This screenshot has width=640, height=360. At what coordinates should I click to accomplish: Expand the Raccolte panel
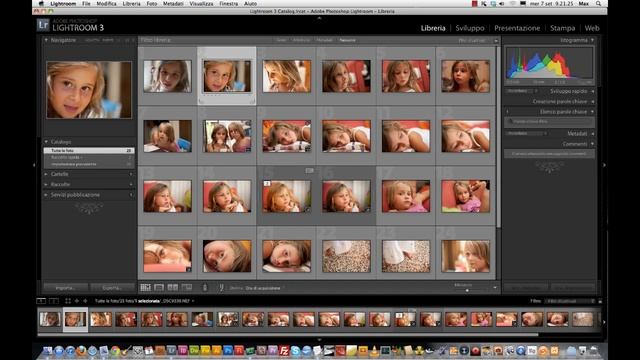46,184
